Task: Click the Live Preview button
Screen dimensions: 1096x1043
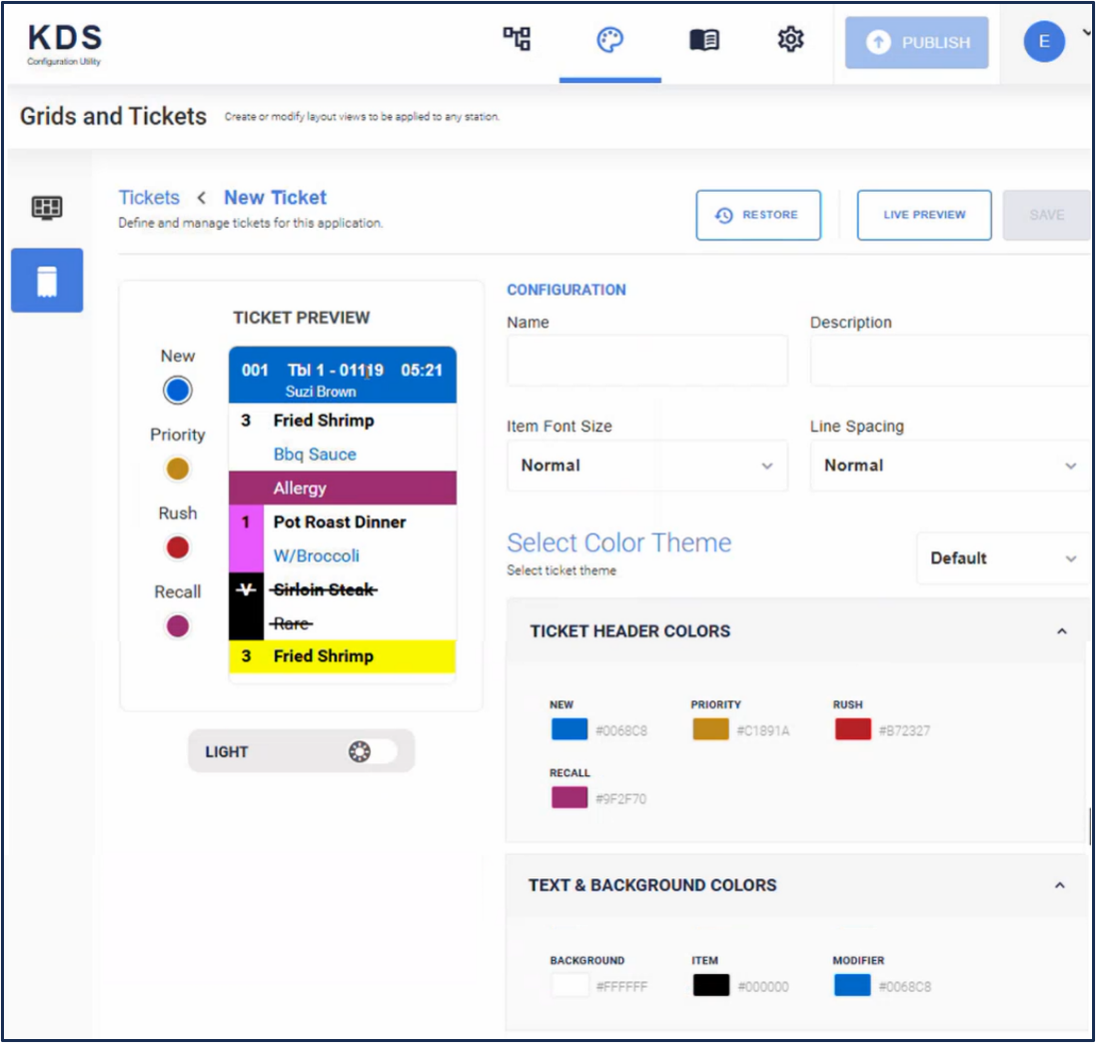Action: (x=924, y=215)
